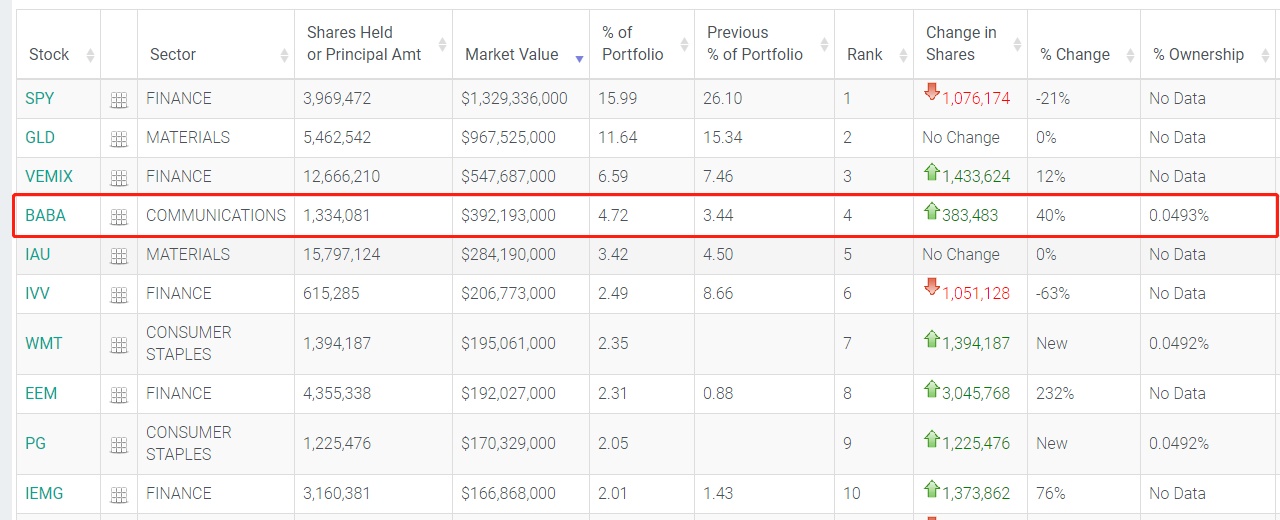The width and height of the screenshot is (1280, 520).
Task: Open the BABA ticker link
Action: point(45,215)
